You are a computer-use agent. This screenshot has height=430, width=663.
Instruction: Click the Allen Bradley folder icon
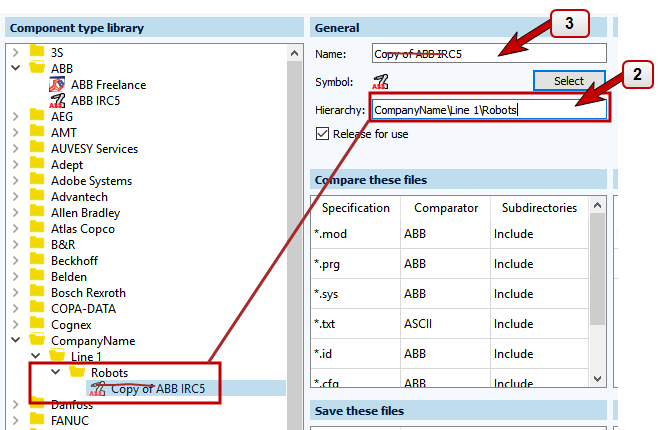tap(37, 212)
